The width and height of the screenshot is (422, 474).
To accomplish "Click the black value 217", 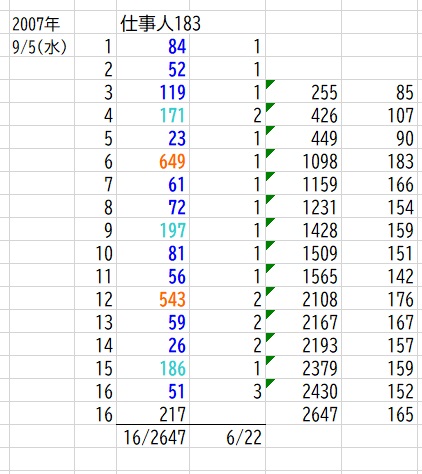I will pos(172,414).
